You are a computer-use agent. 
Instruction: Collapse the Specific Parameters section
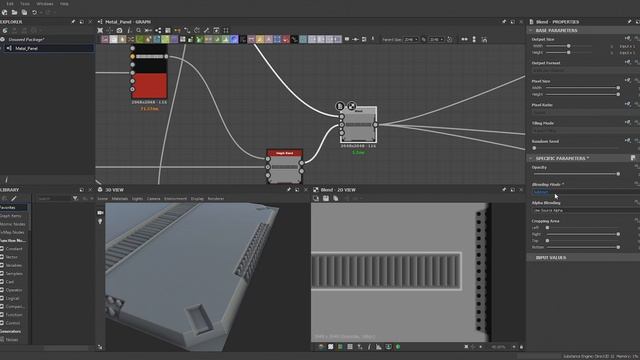coord(531,158)
